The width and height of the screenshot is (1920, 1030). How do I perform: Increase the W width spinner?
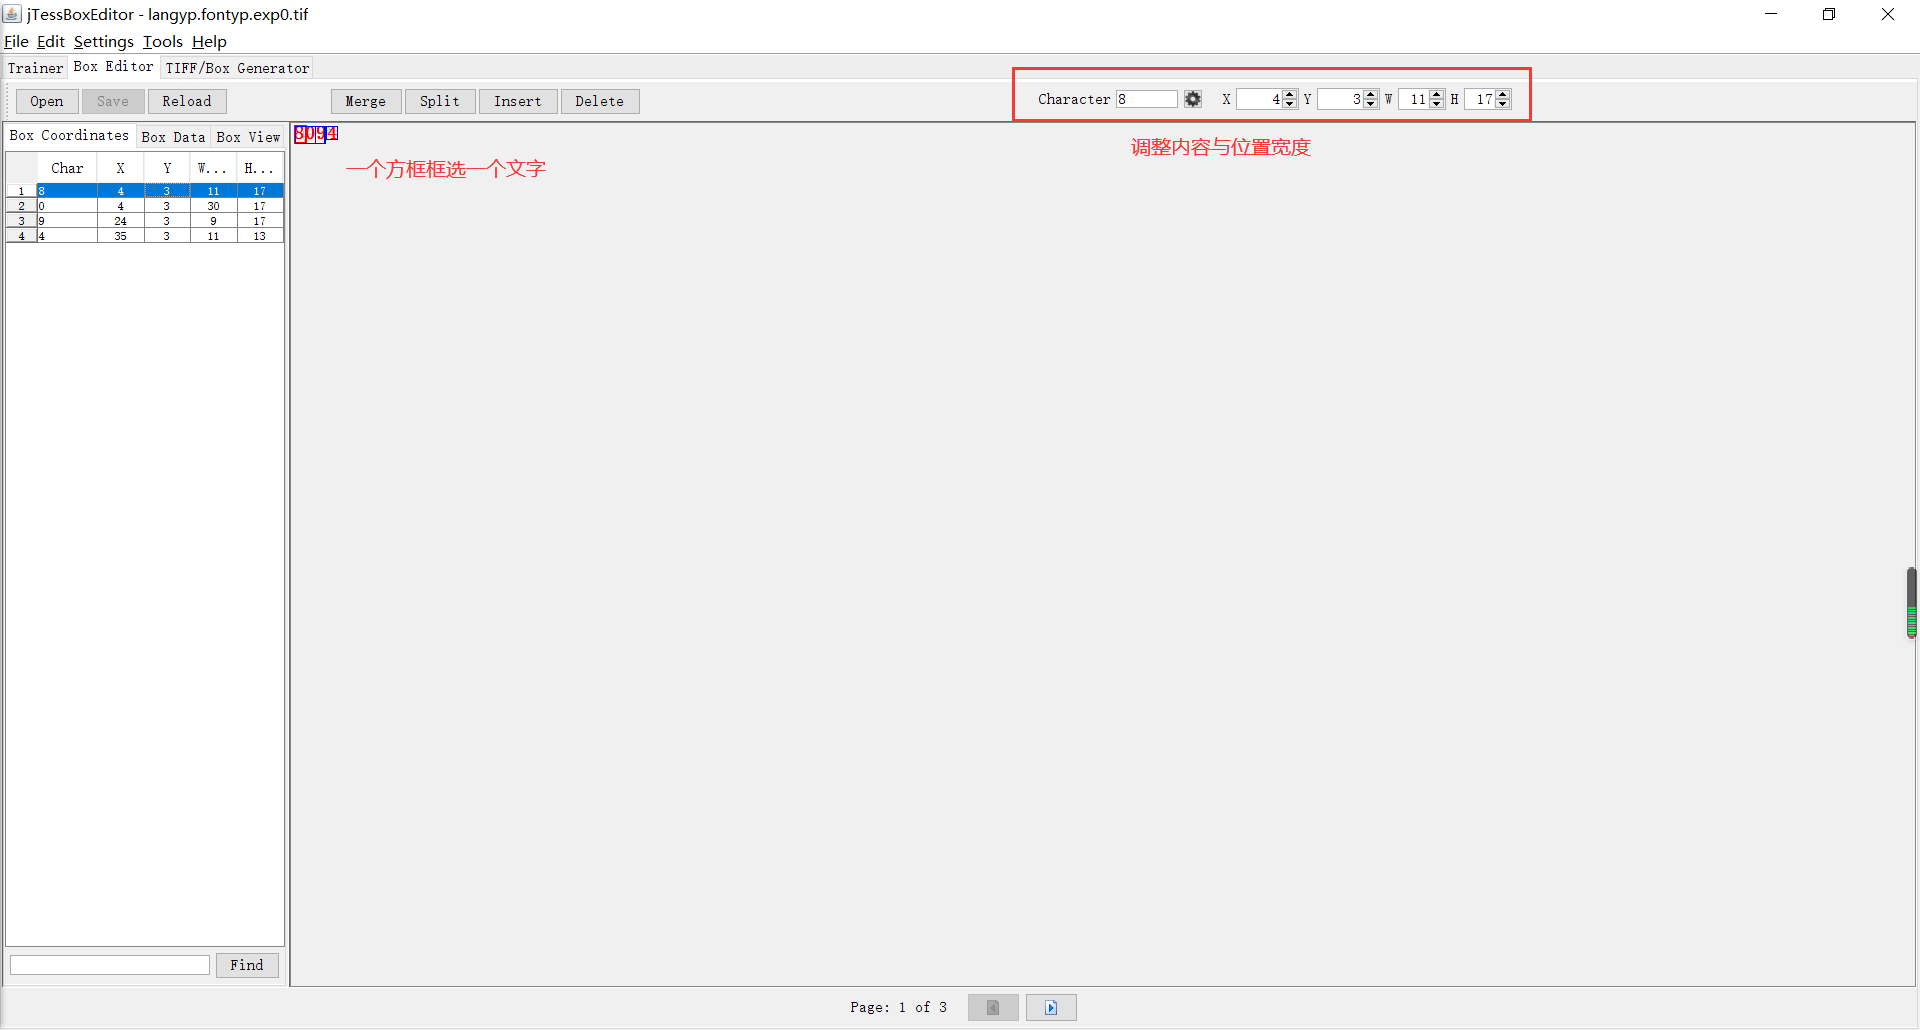(x=1437, y=94)
